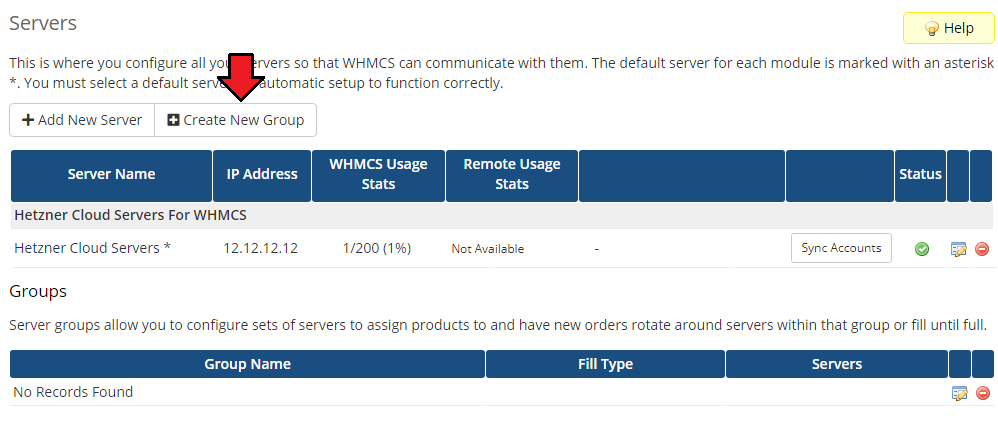The width and height of the screenshot is (998, 423).
Task: Click the Status column header
Action: click(920, 176)
